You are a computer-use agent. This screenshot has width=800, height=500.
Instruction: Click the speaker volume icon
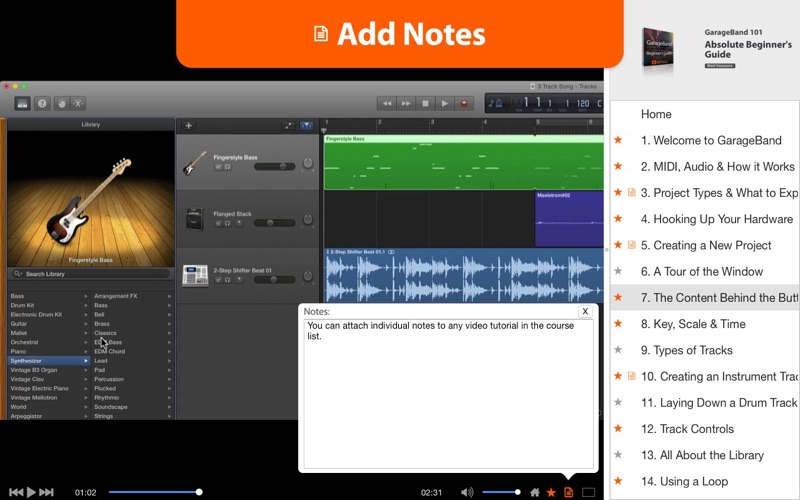pyautogui.click(x=466, y=492)
